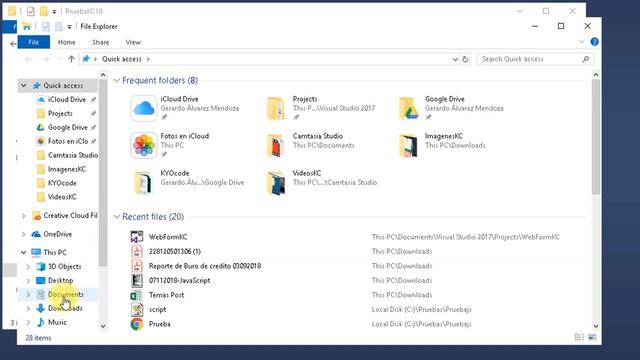Open the address bar history dropdown
Viewport: 640px width, 360px height.
pos(455,59)
